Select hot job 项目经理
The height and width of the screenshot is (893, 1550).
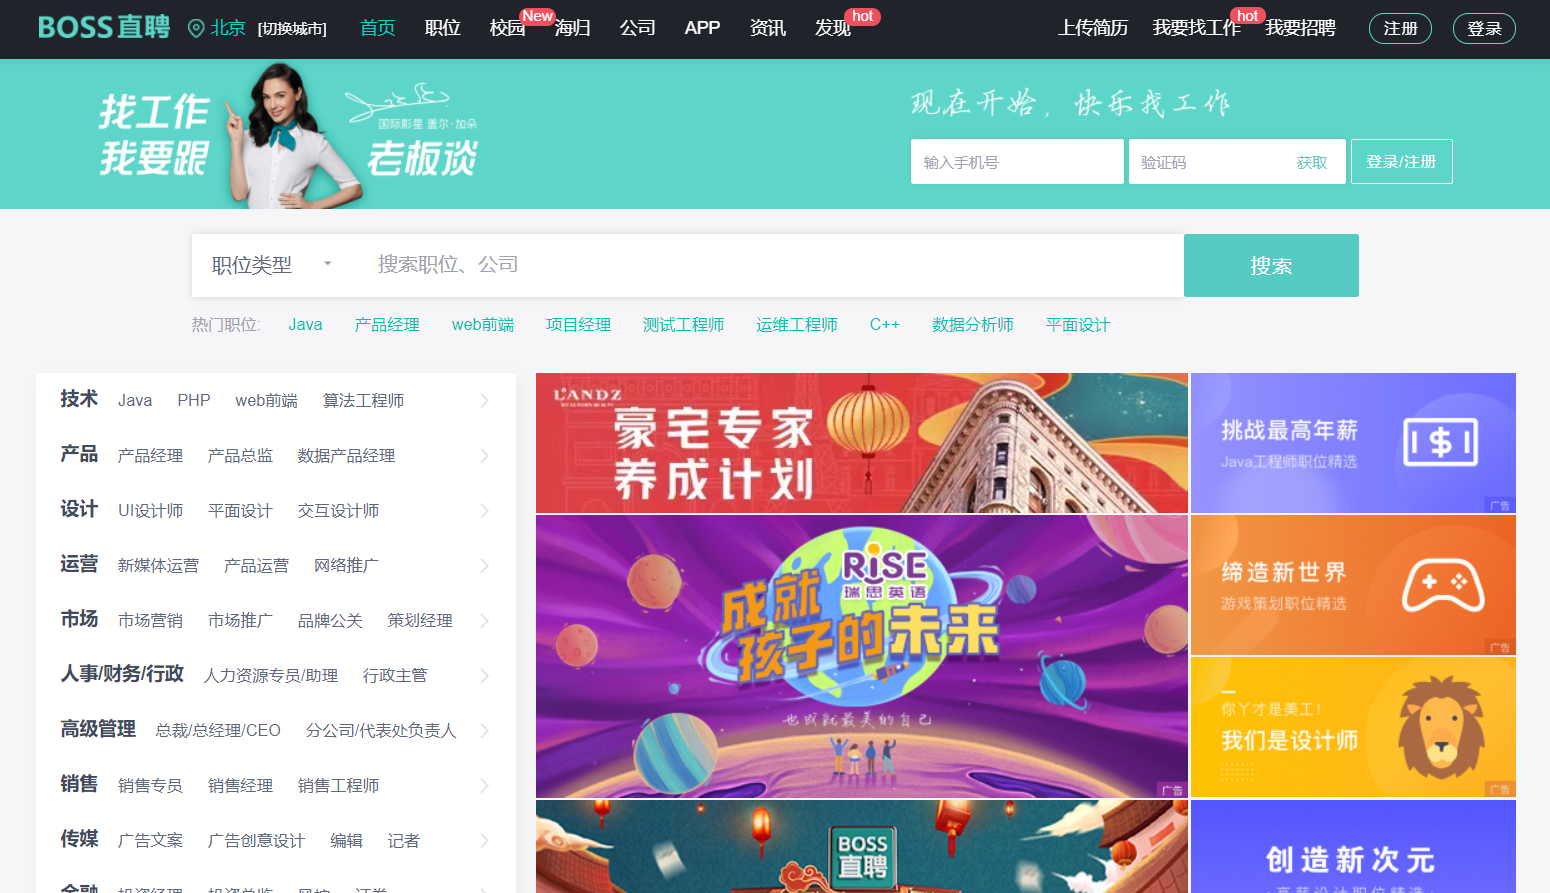tap(578, 325)
